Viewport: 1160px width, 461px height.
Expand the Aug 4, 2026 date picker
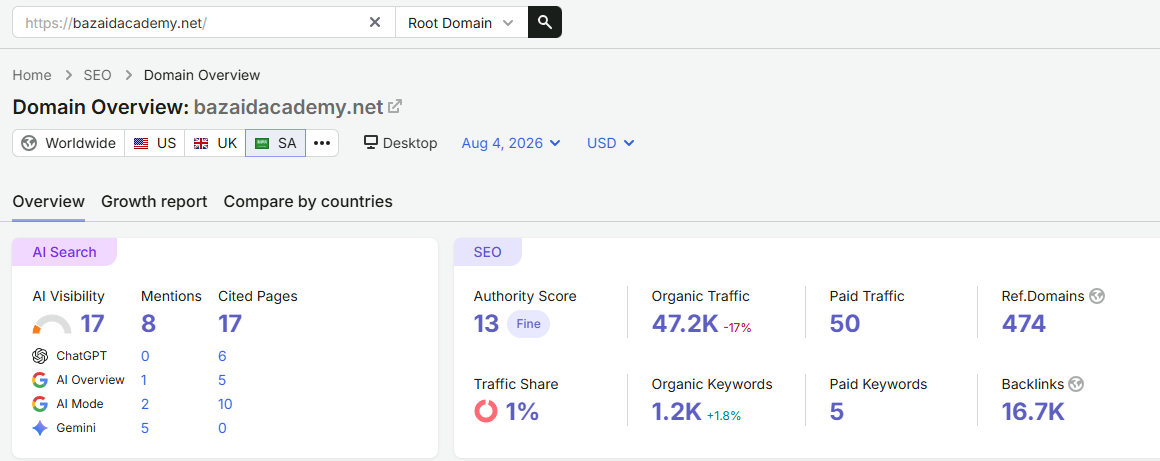click(511, 144)
